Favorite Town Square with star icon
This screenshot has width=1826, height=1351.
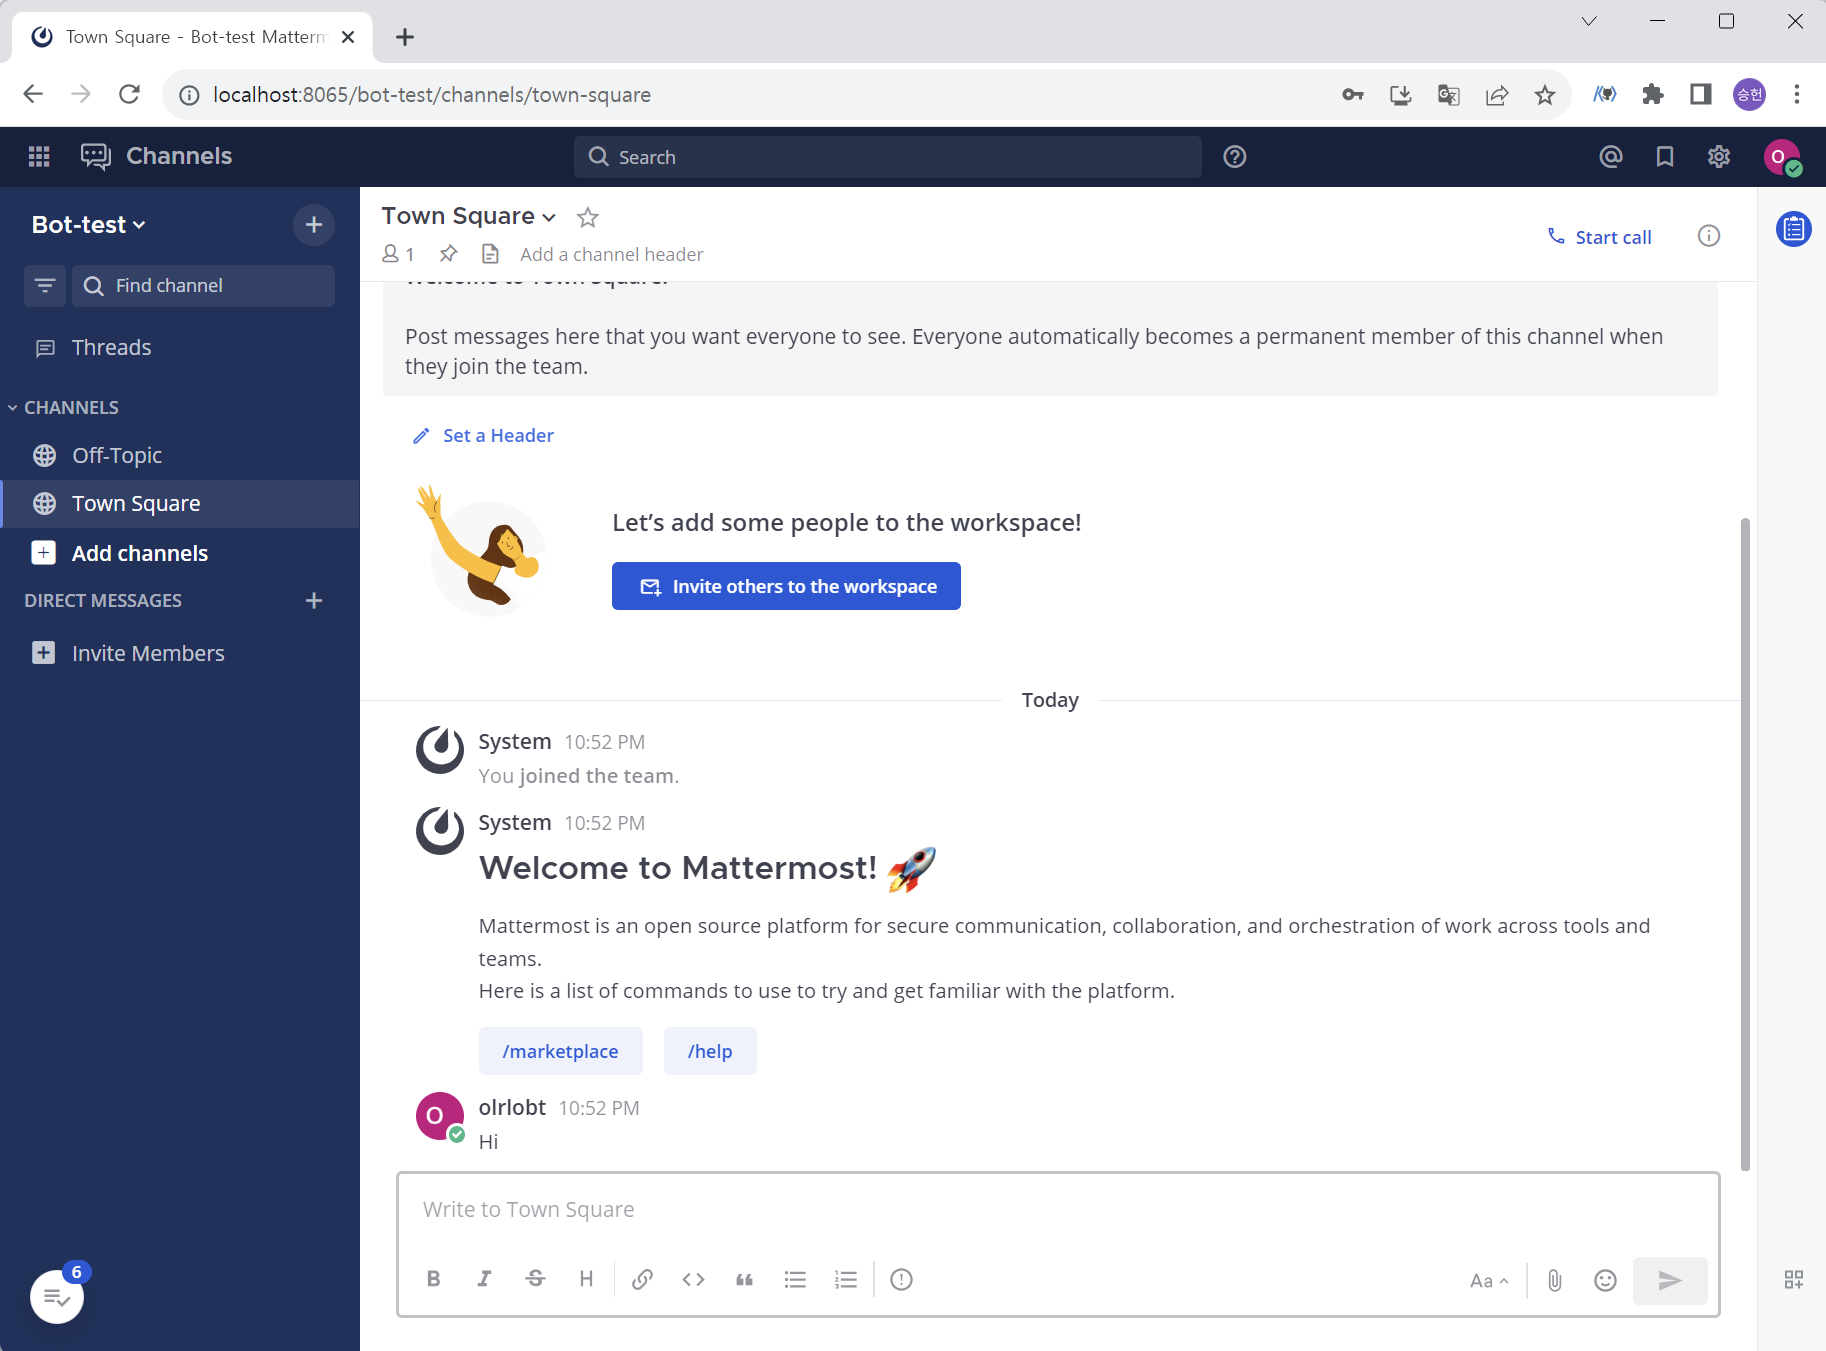(588, 217)
